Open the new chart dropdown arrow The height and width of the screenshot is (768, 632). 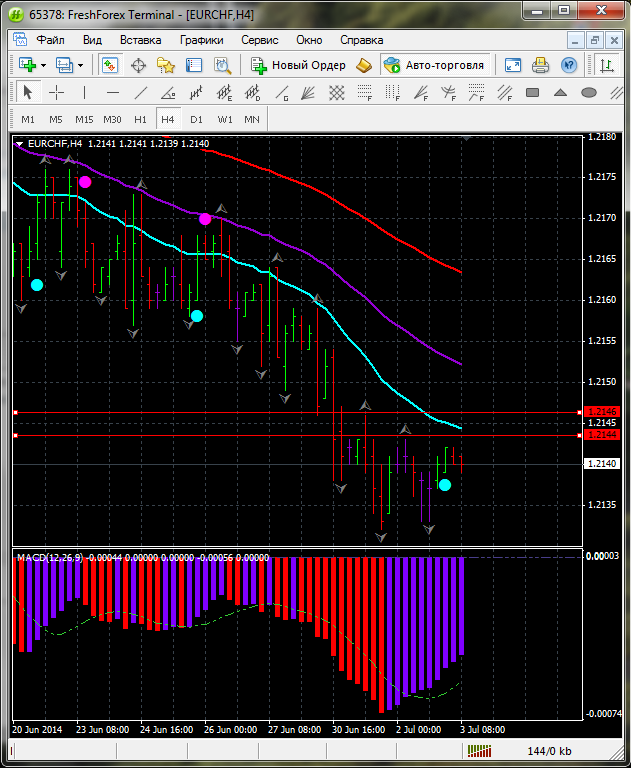point(43,65)
